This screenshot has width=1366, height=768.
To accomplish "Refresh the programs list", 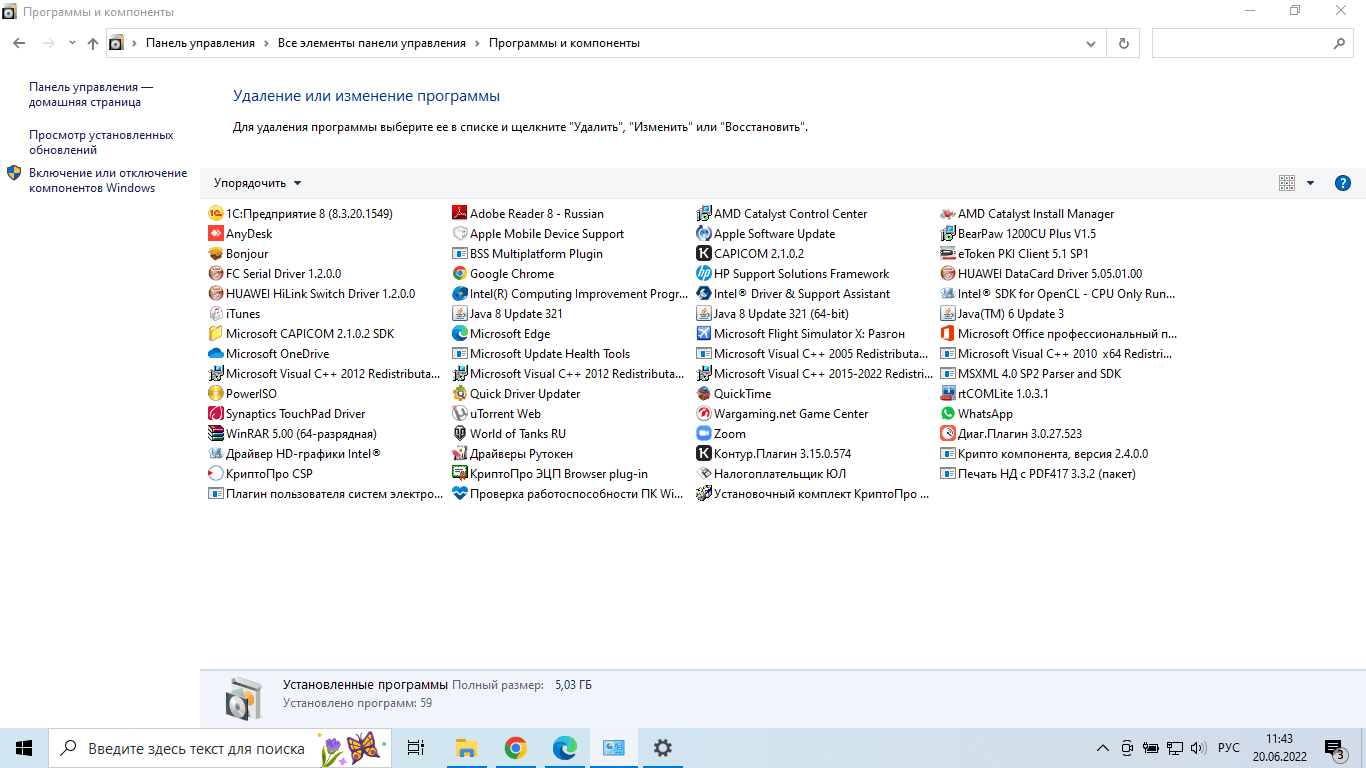I will tap(1124, 44).
